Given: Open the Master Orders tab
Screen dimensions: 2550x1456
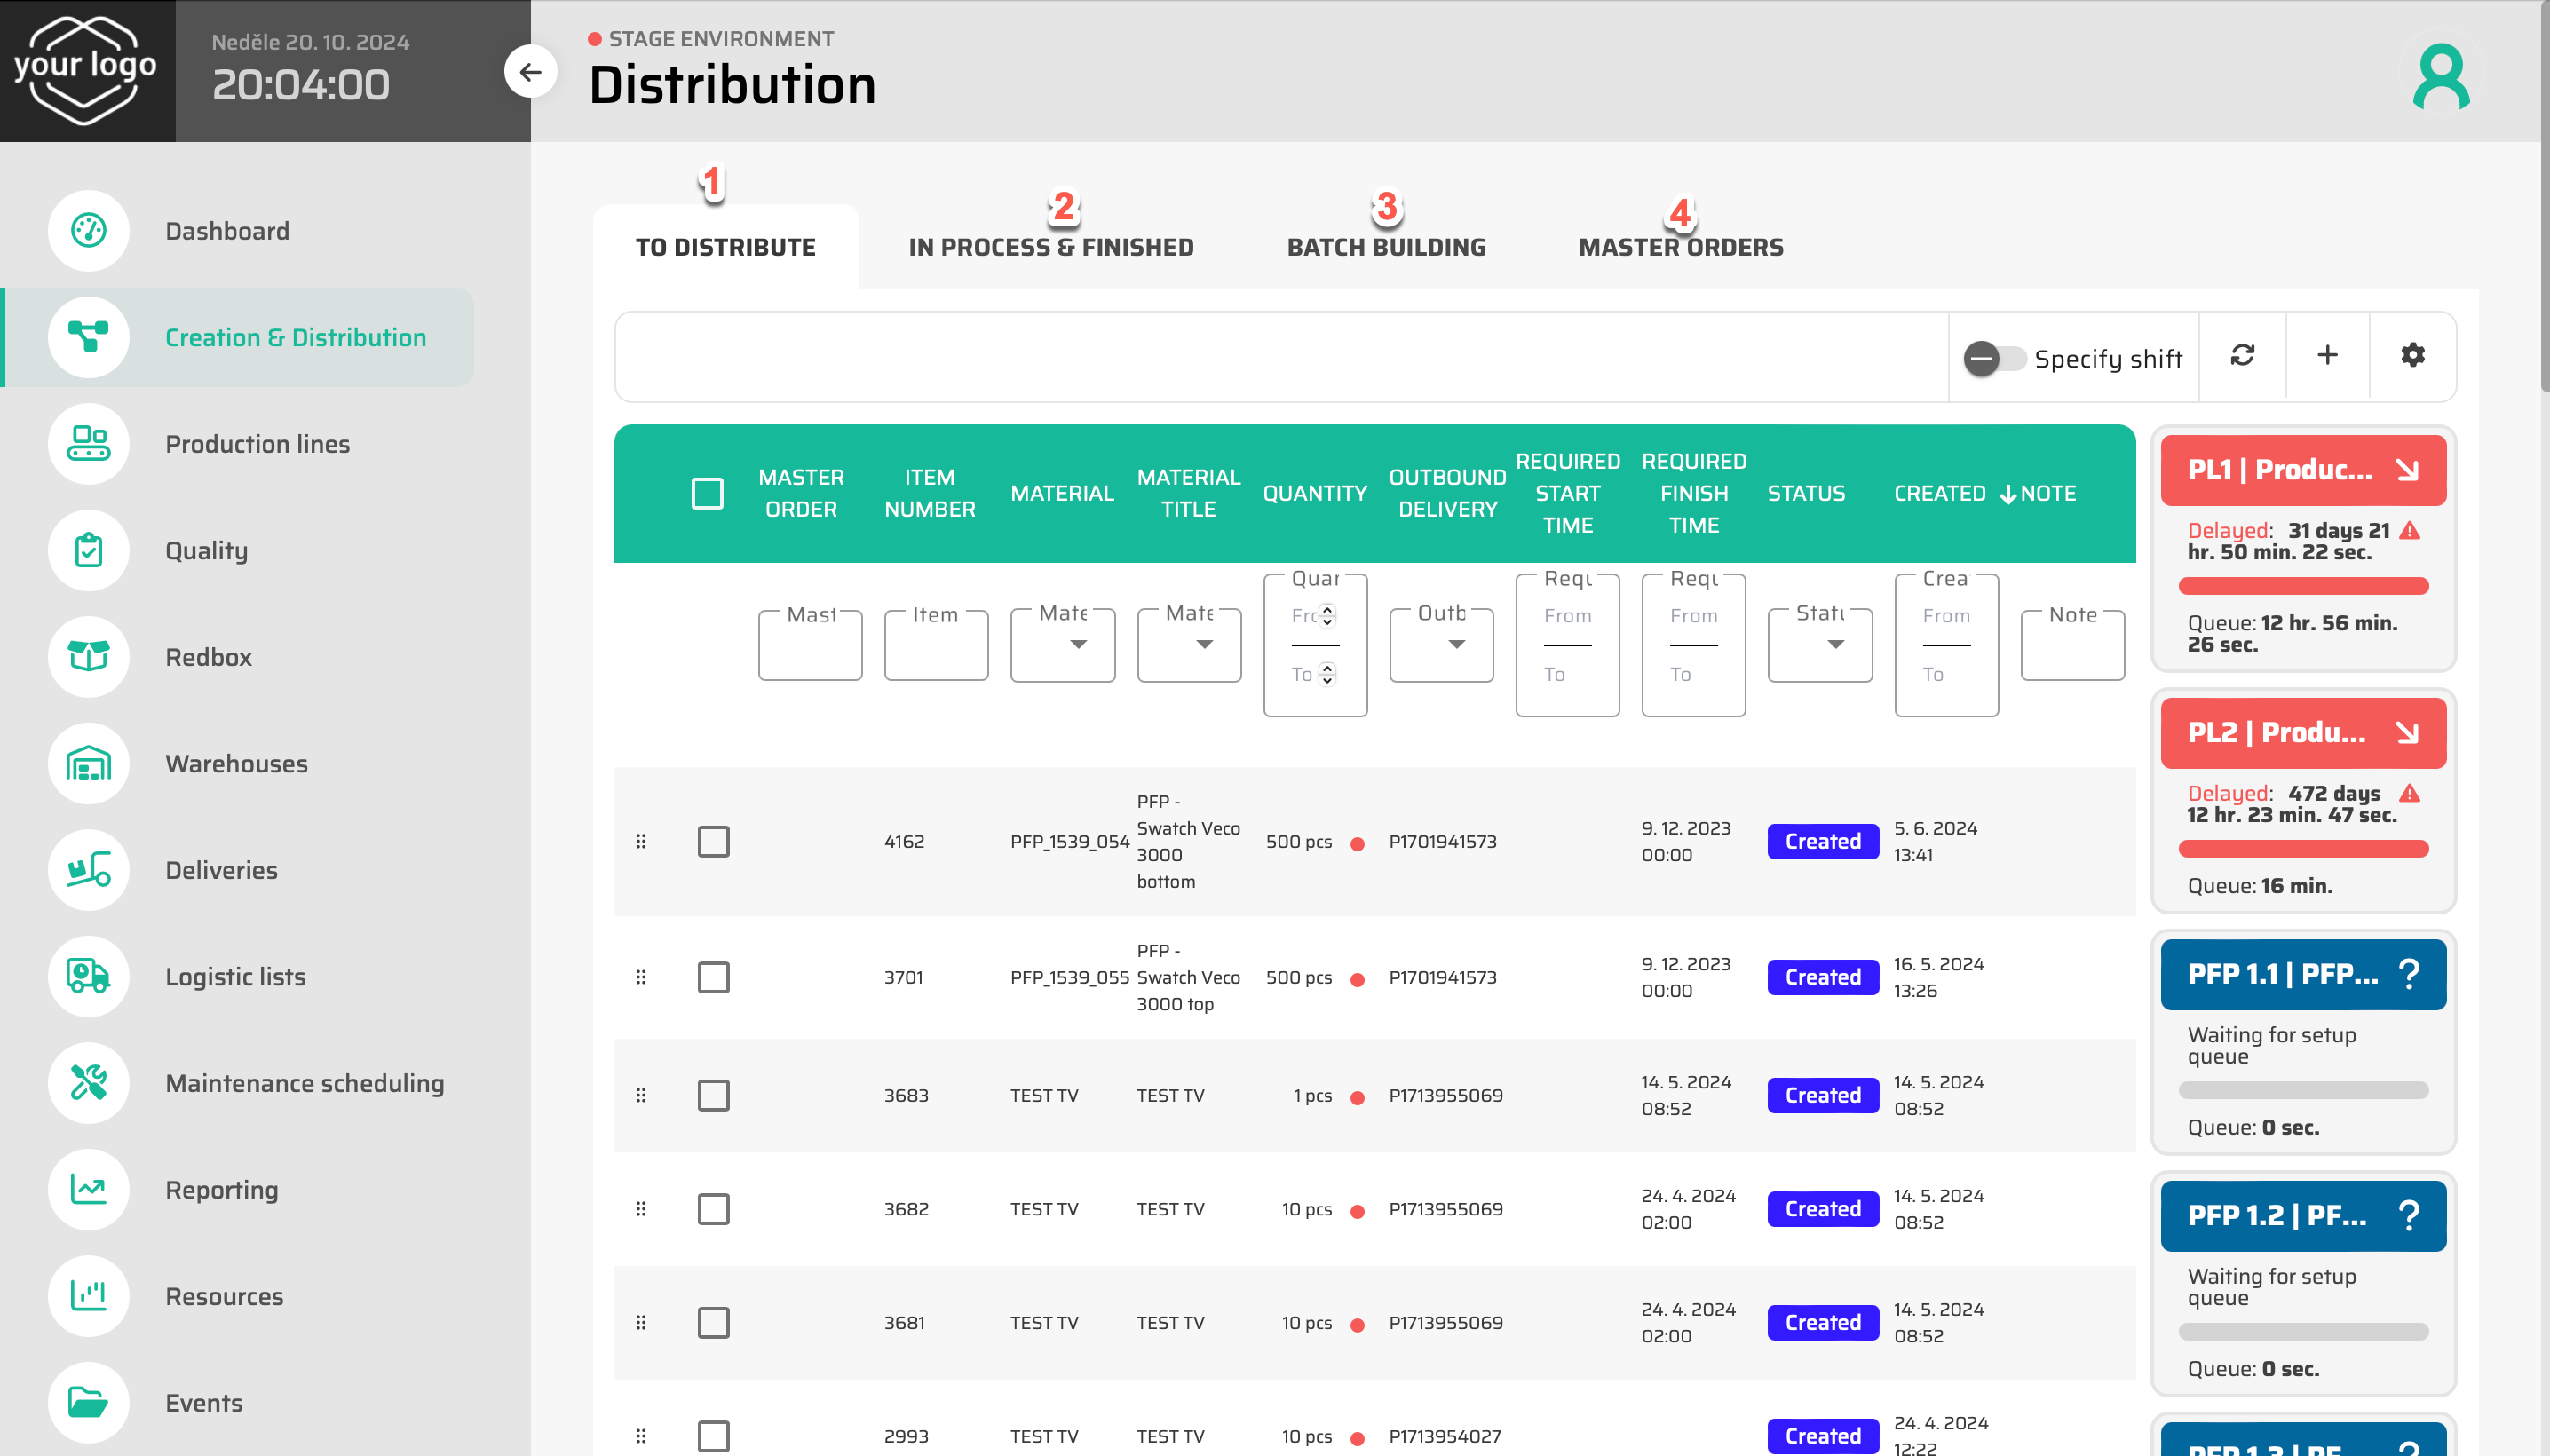Looking at the screenshot, I should tap(1680, 247).
